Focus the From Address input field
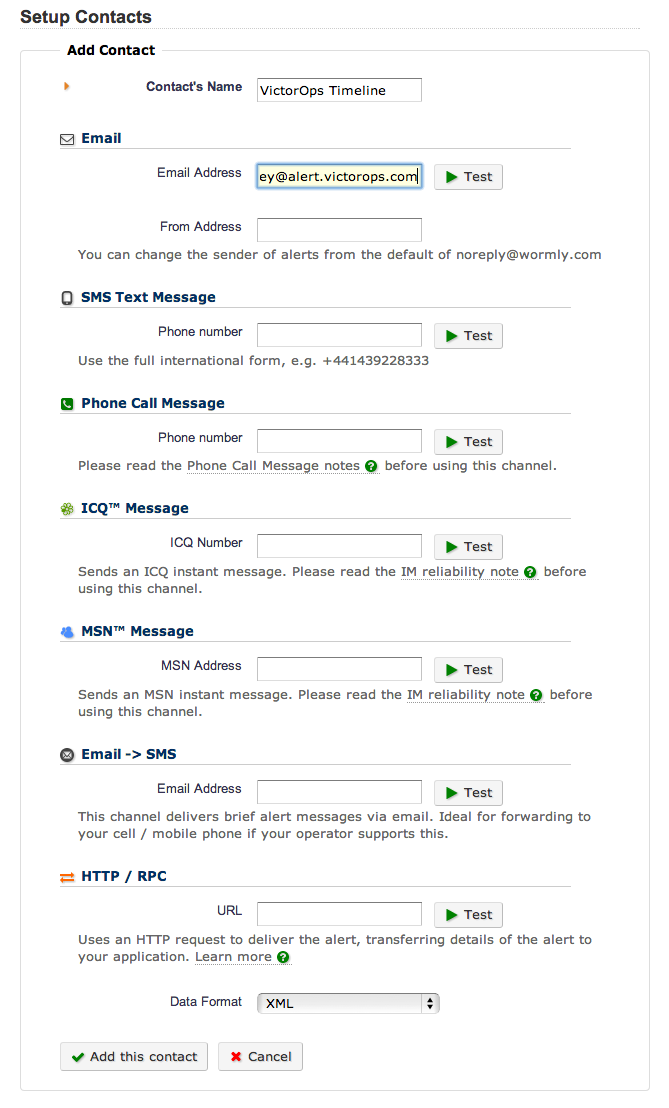The image size is (669, 1108). coord(339,229)
